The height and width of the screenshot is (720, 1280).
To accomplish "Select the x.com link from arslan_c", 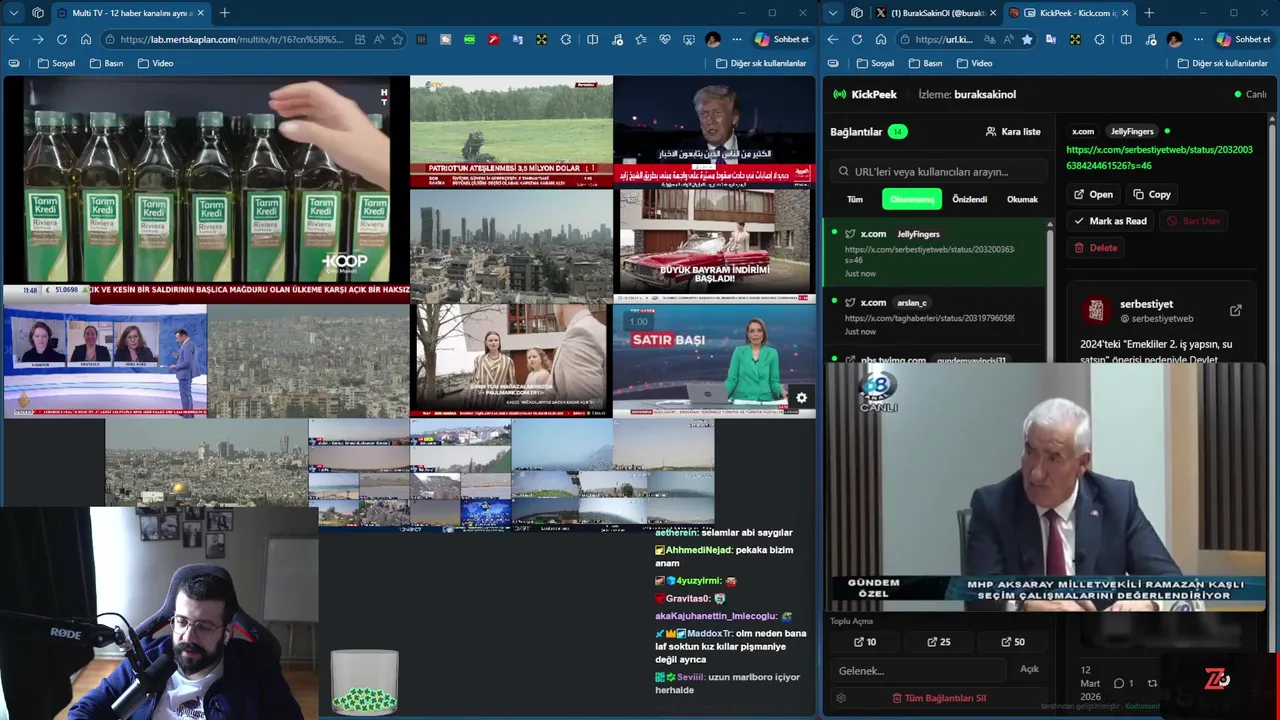I will pyautogui.click(x=935, y=316).
